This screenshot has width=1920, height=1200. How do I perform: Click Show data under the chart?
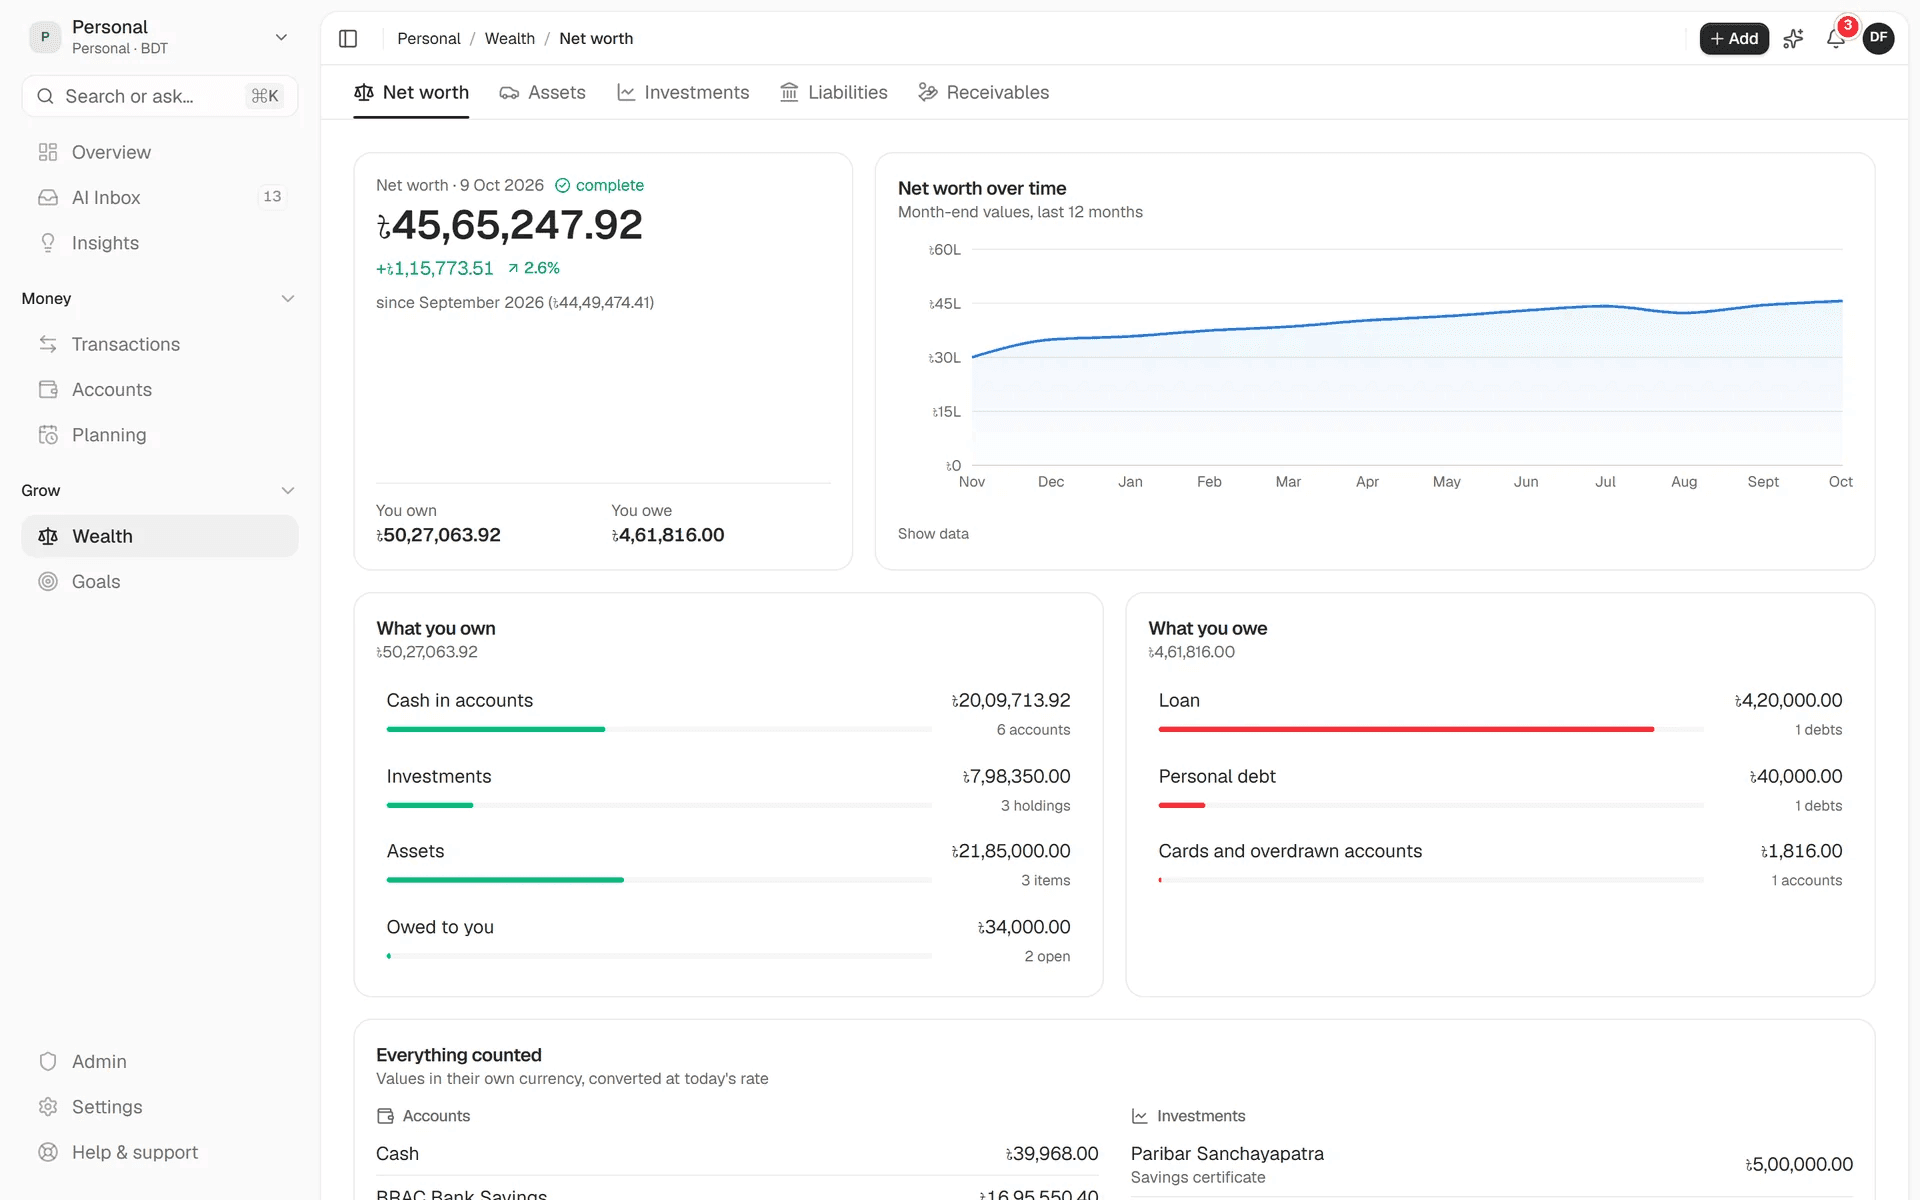tap(933, 534)
